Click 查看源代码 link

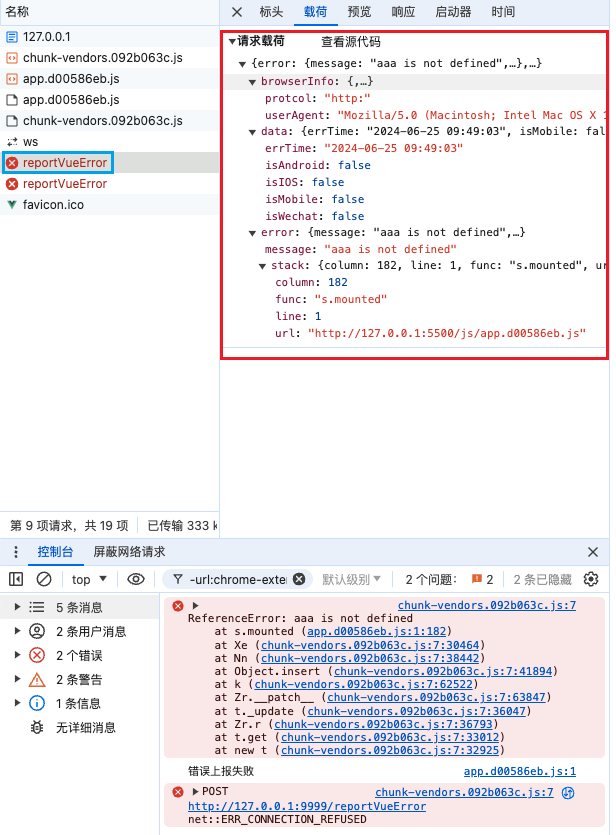[x=350, y=42]
